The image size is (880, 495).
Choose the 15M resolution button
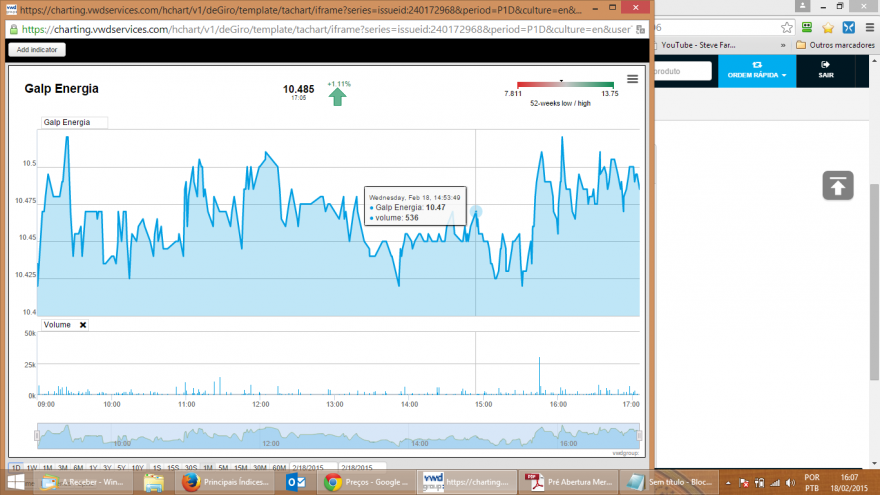point(240,468)
